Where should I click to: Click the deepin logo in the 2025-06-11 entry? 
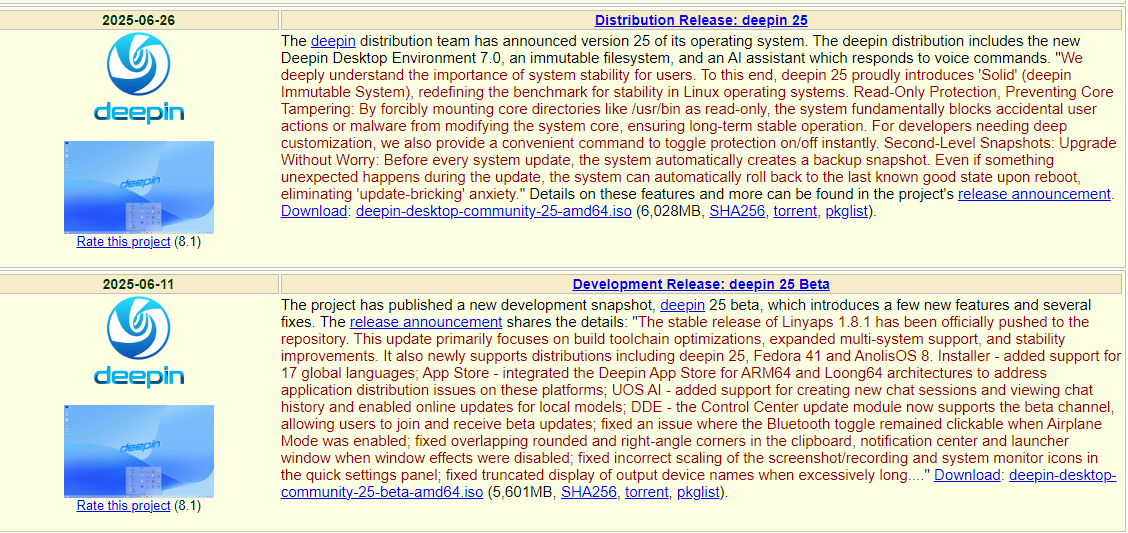139,342
